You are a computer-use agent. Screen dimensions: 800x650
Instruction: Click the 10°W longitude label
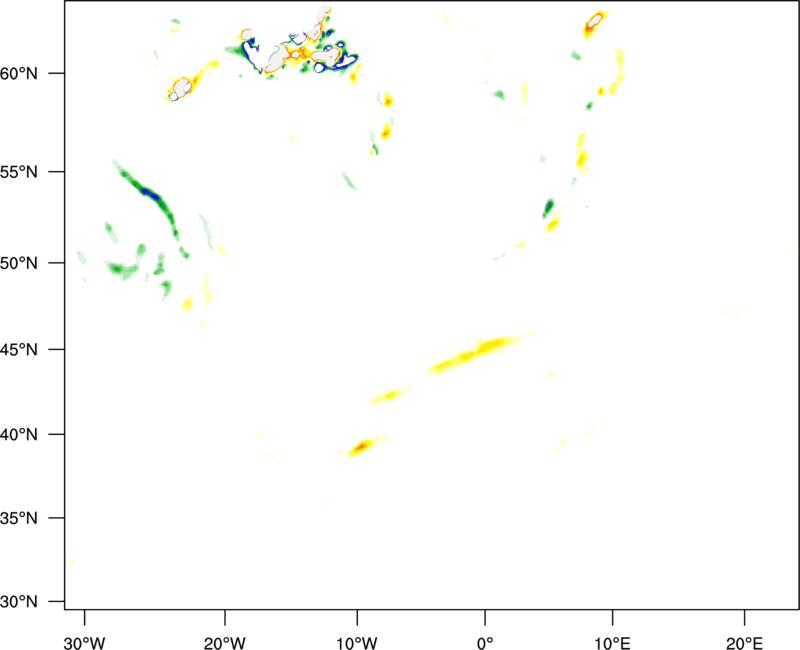[357, 643]
